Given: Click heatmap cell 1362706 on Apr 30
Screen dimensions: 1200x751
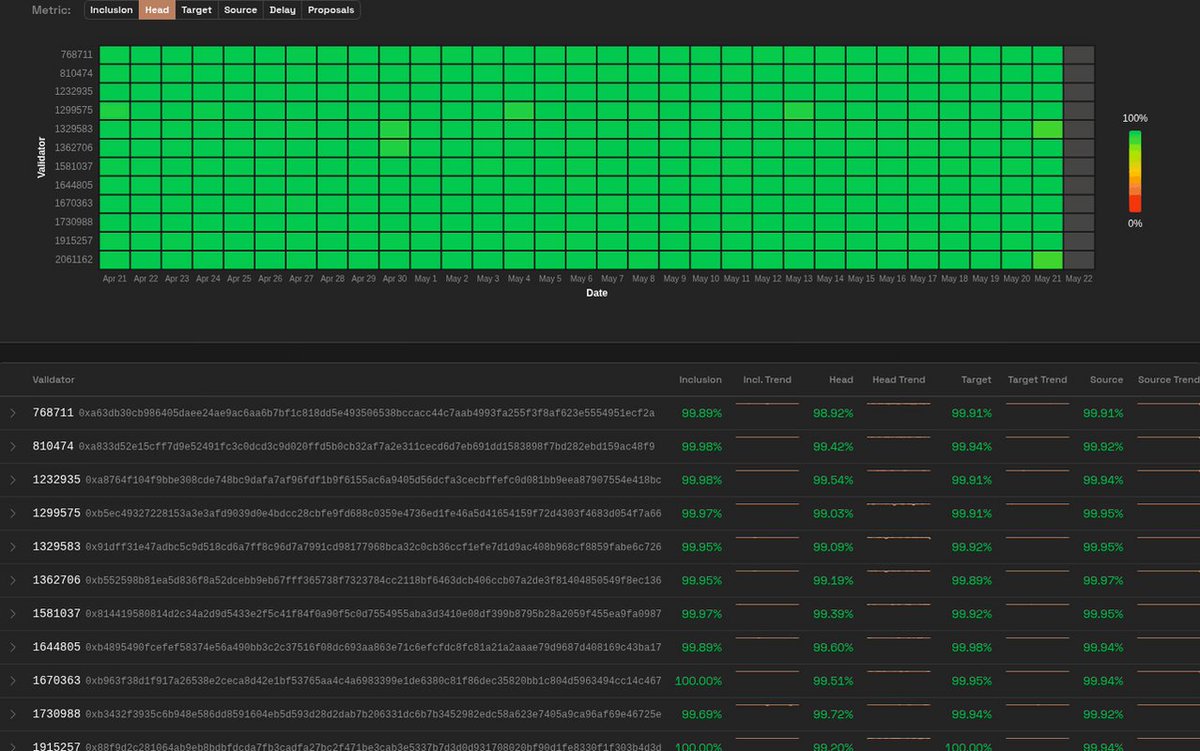Looking at the screenshot, I should coord(395,148).
